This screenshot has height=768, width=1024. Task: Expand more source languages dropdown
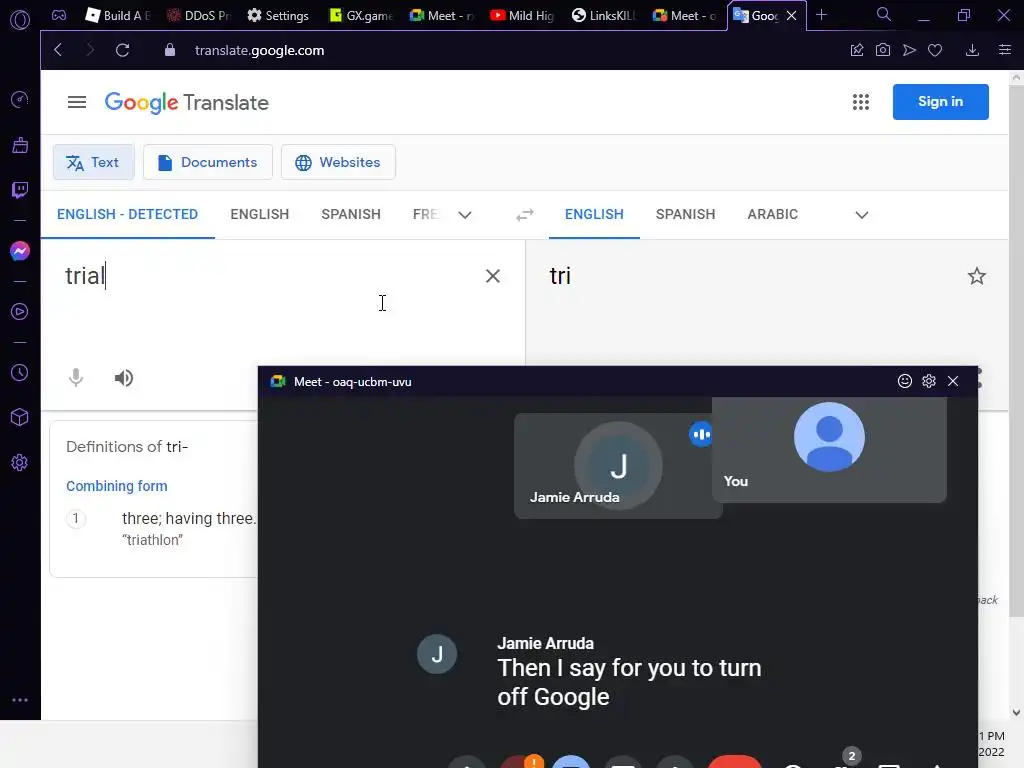pos(465,215)
